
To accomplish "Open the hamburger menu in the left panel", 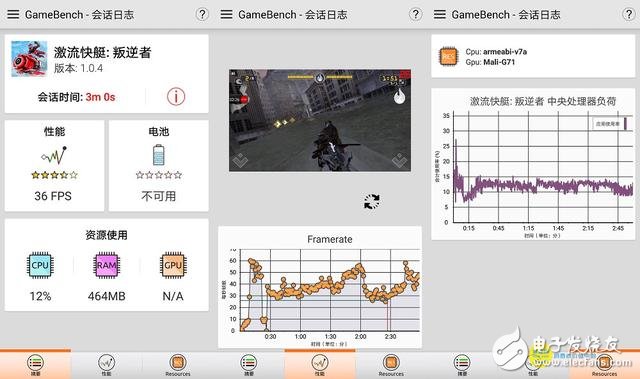I will tap(13, 15).
